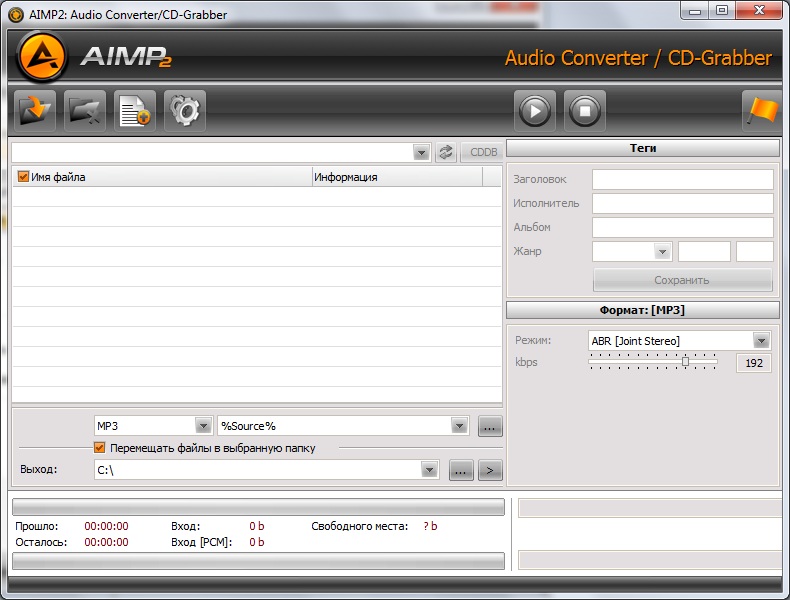This screenshot has height=600, width=790.
Task: Click the kbps bitrate slider handle
Action: tap(685, 361)
